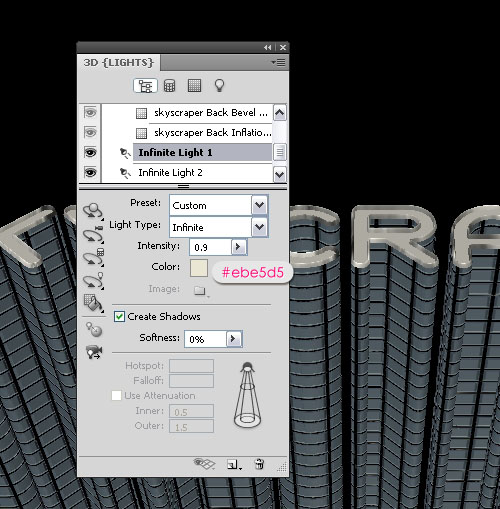Click the point light at origin icon

(x=94, y=330)
